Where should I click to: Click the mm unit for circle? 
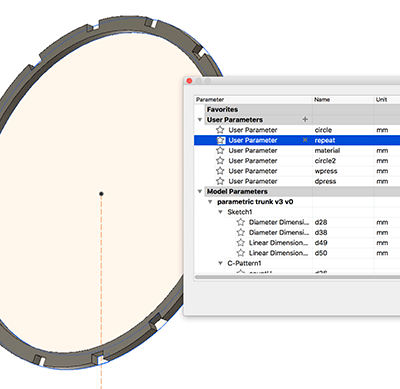(382, 130)
